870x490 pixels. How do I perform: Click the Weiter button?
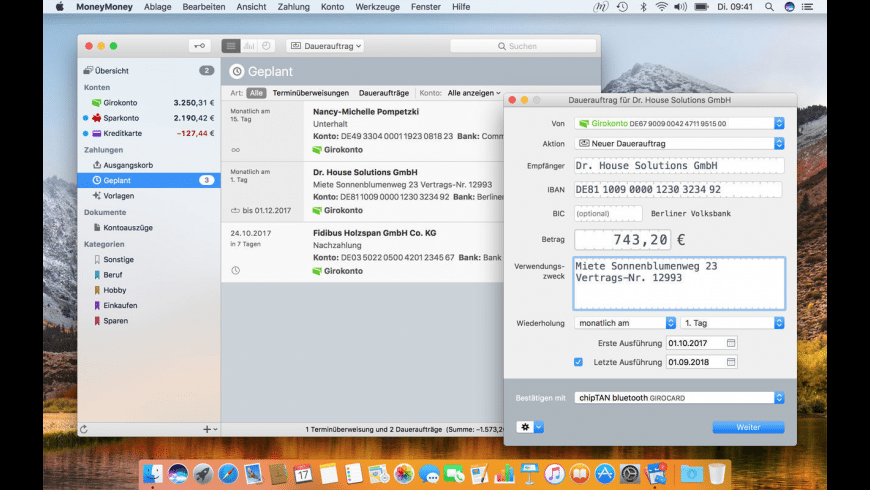[748, 427]
